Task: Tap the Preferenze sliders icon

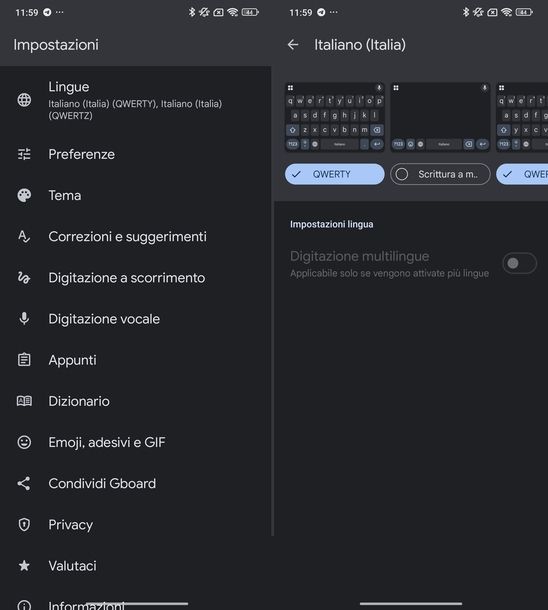Action: tap(24, 154)
